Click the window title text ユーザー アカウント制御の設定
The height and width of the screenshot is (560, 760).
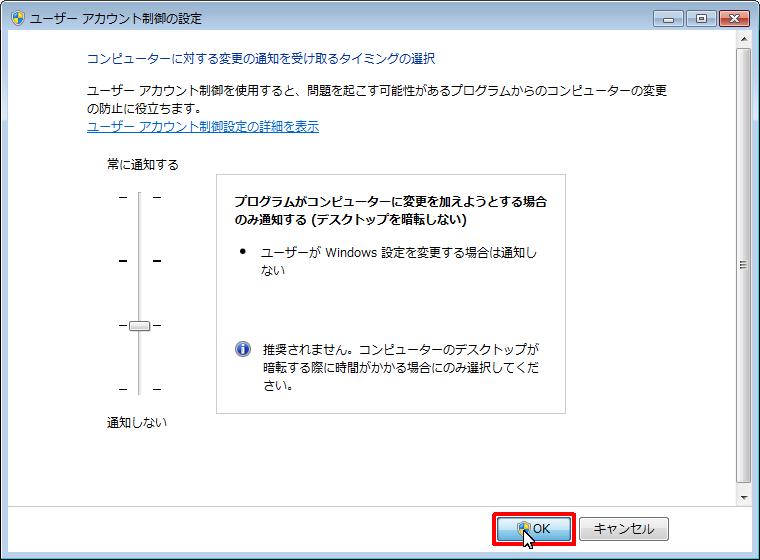coord(116,19)
